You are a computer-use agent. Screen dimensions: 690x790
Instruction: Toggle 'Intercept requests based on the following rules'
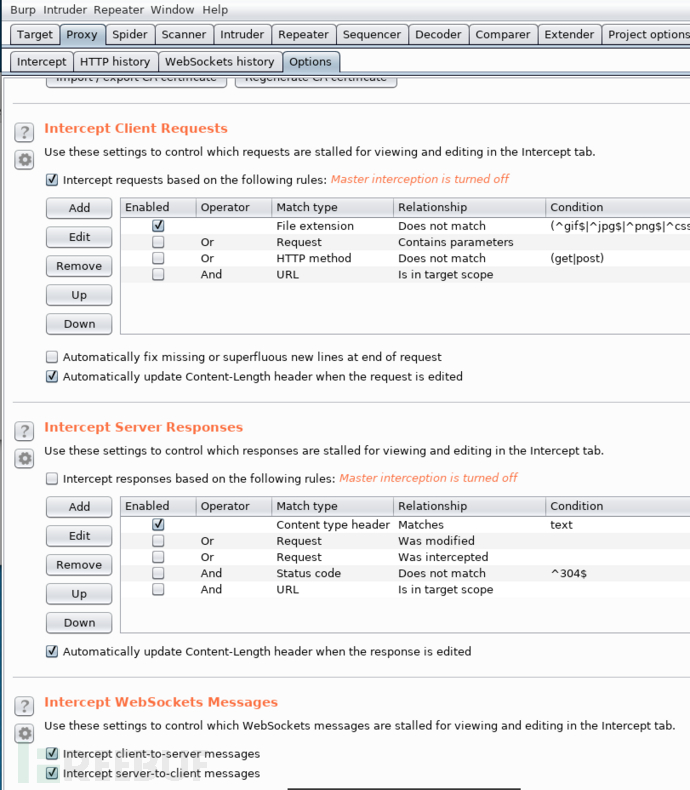click(52, 180)
